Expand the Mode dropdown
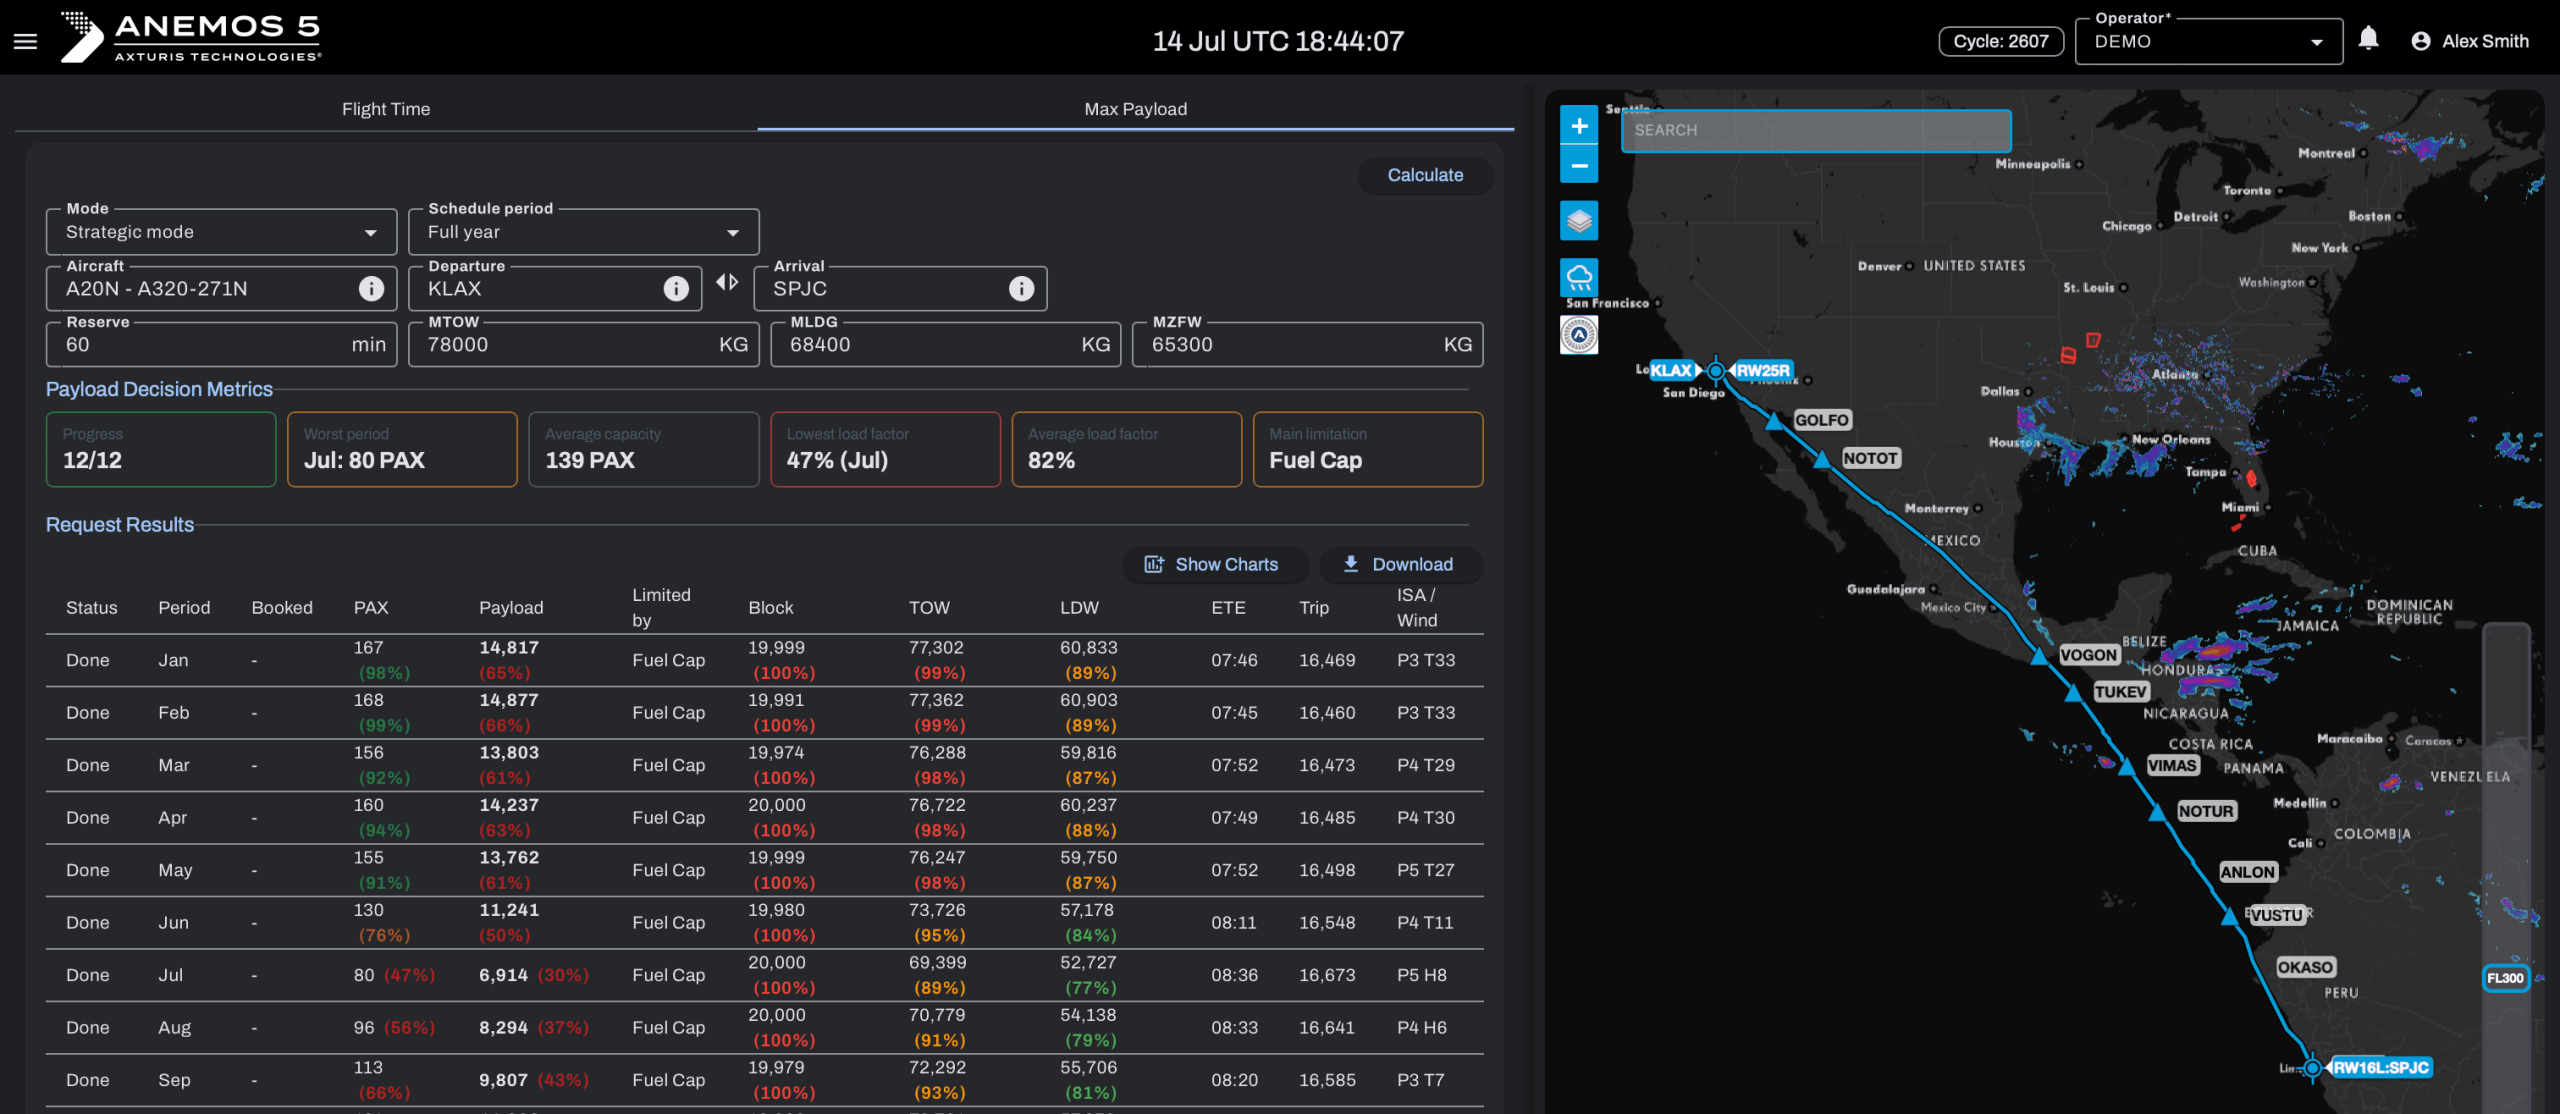Viewport: 2560px width, 1114px height. [x=221, y=232]
